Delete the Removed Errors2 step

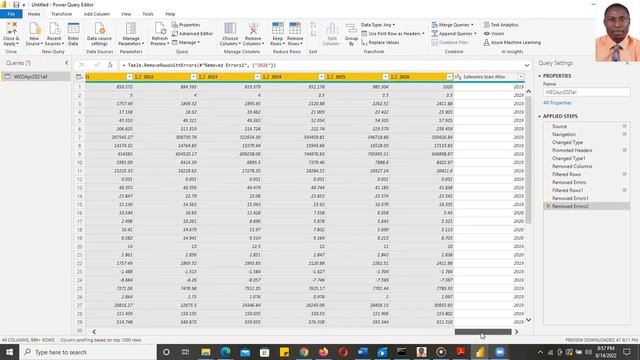pyautogui.click(x=548, y=206)
